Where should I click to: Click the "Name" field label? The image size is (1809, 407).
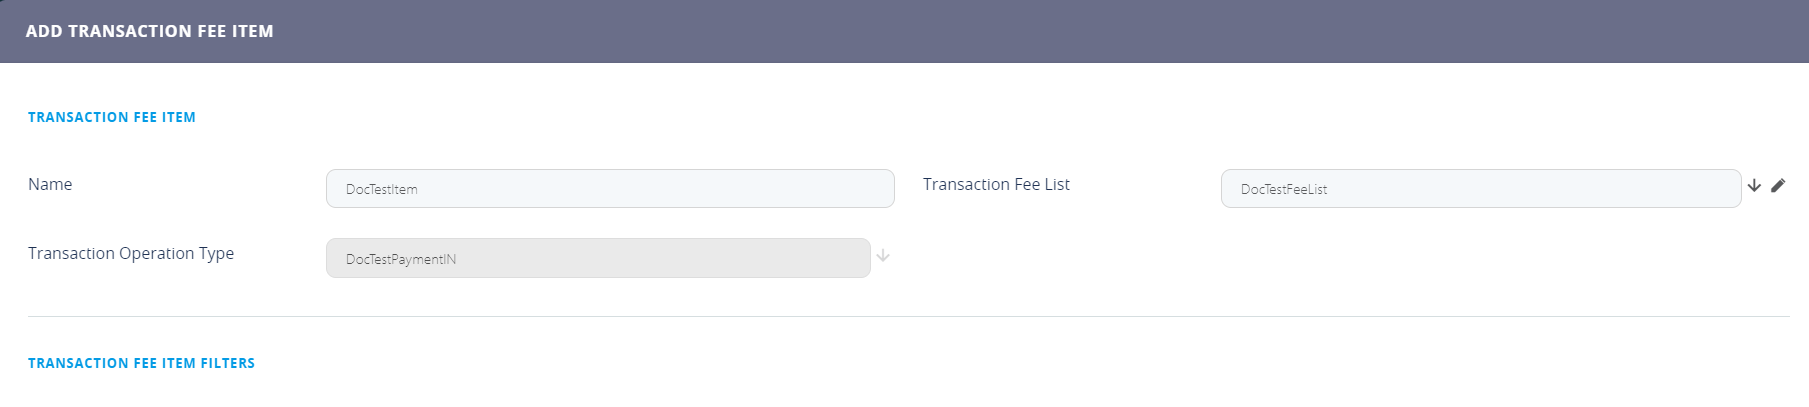click(50, 185)
